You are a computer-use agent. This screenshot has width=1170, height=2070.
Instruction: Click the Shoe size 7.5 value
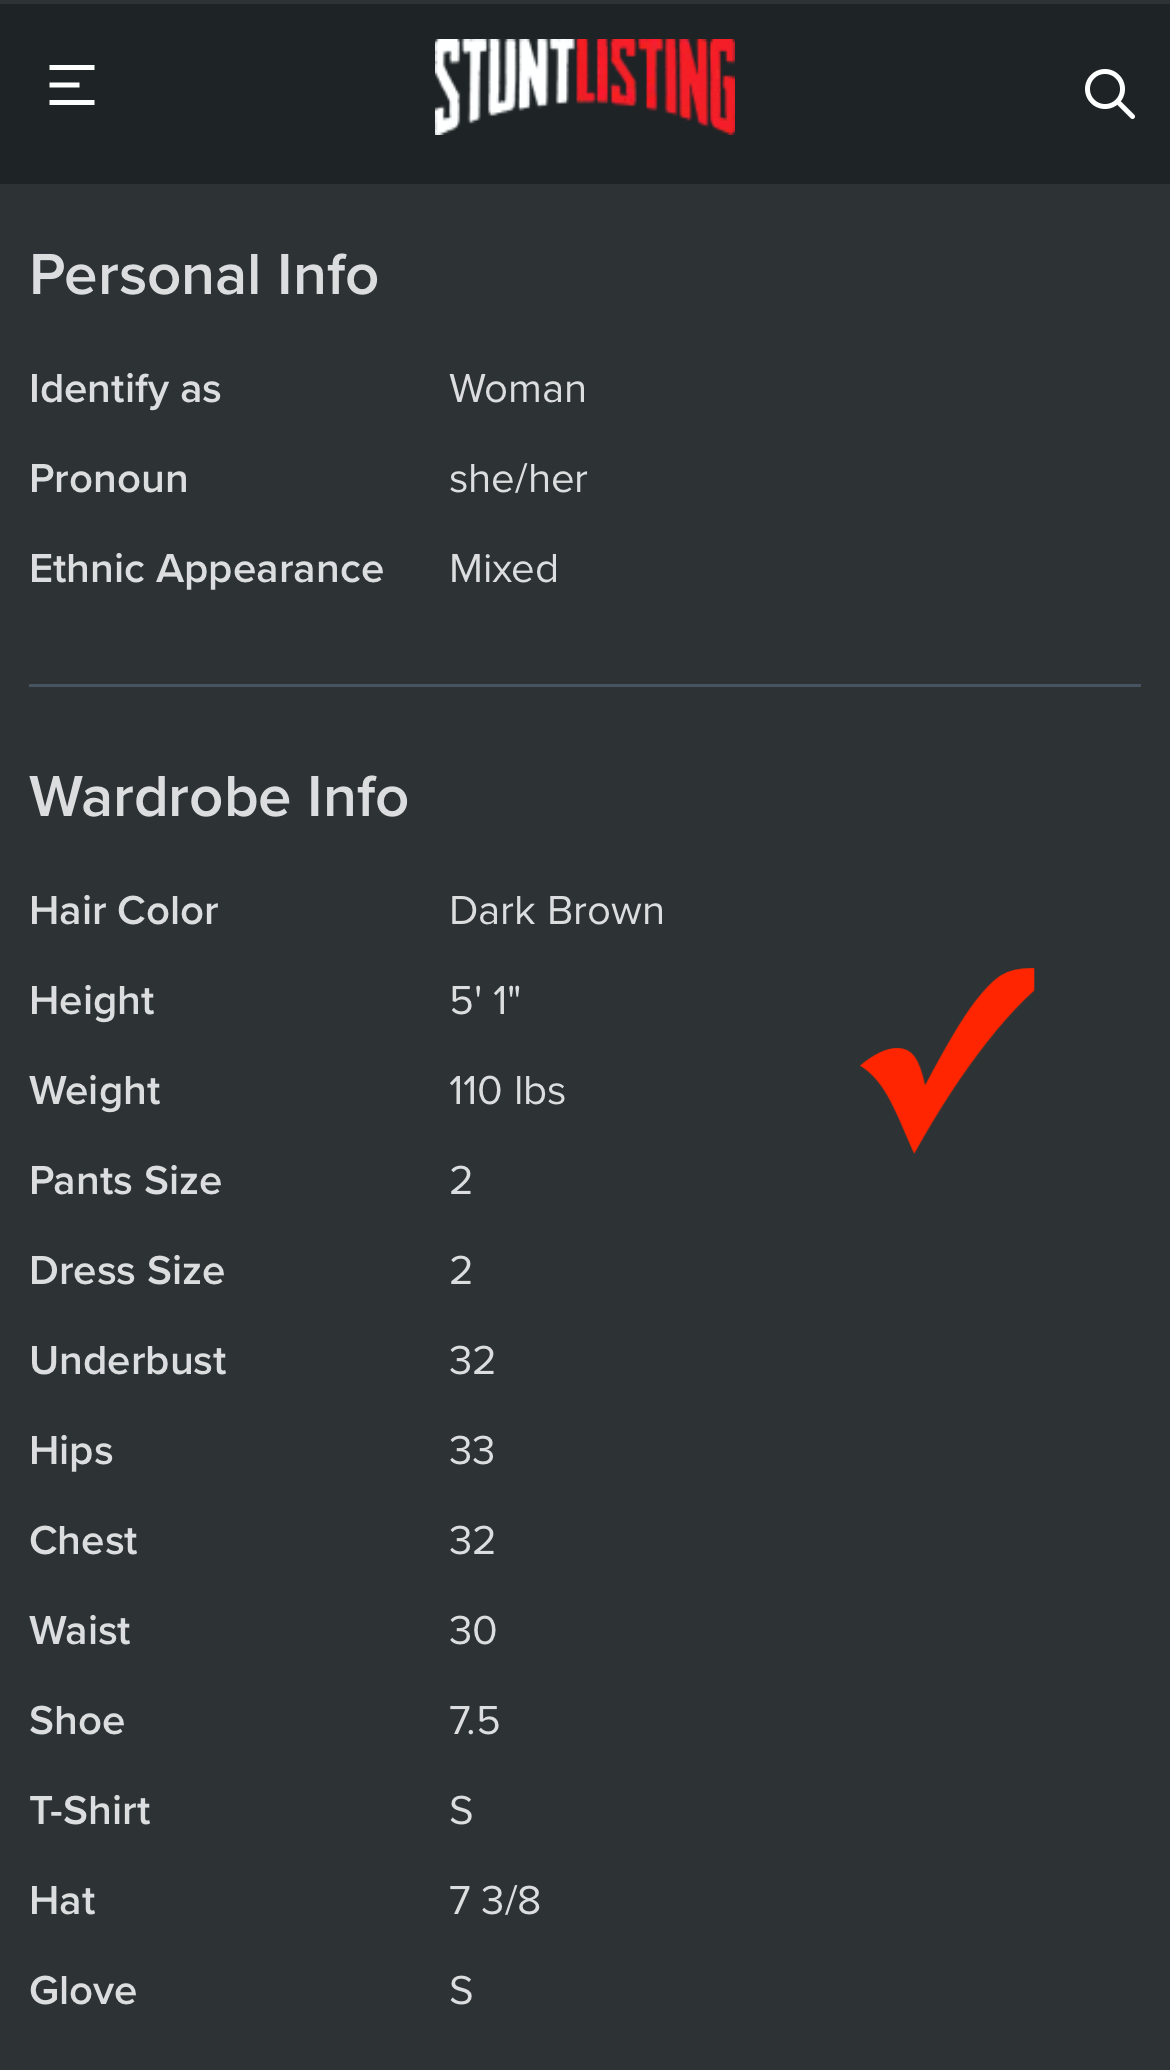[x=475, y=1721]
